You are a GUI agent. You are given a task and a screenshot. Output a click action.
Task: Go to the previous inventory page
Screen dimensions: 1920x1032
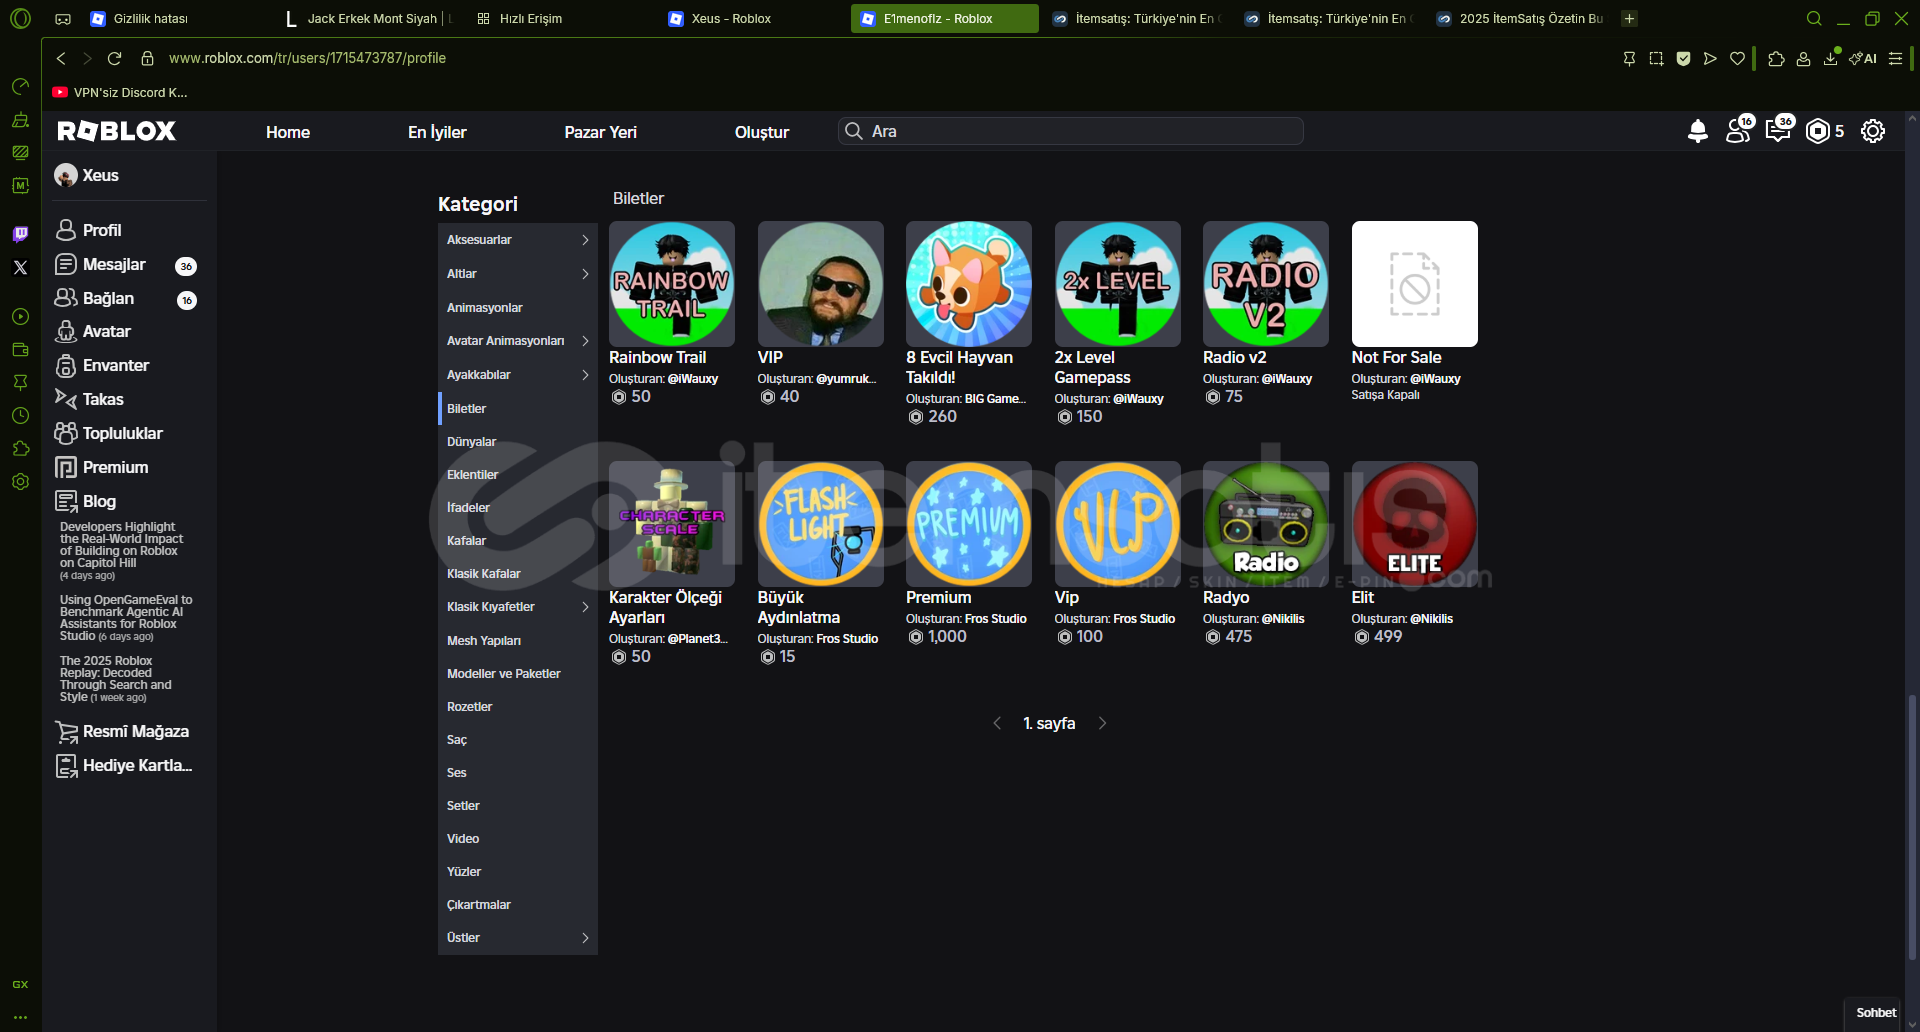pyautogui.click(x=996, y=723)
